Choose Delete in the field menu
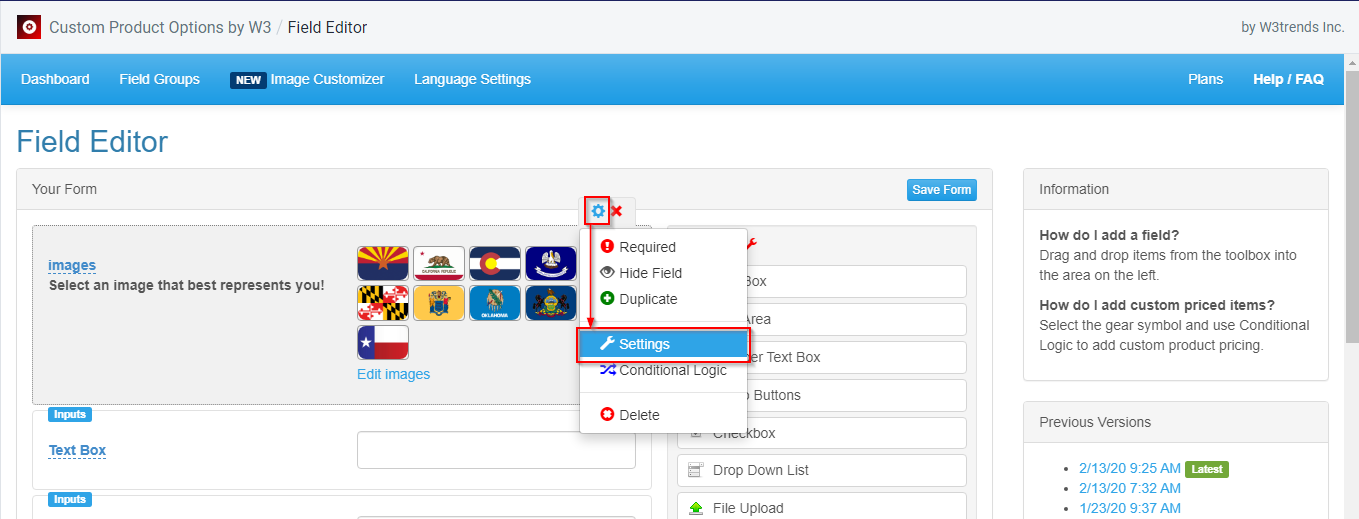This screenshot has width=1359, height=519. tap(663, 415)
